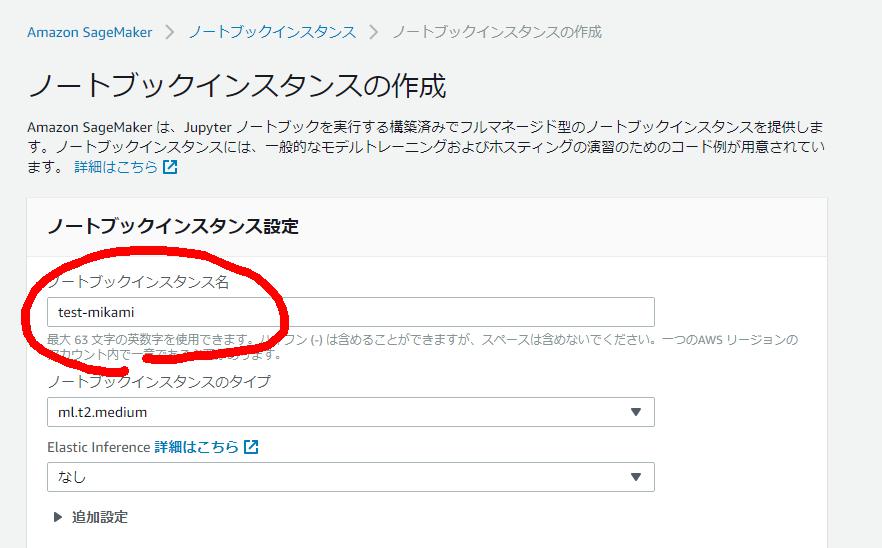The height and width of the screenshot is (548, 882).
Task: Open the Amazon SageMaker breadcrumb link
Action: [x=89, y=32]
